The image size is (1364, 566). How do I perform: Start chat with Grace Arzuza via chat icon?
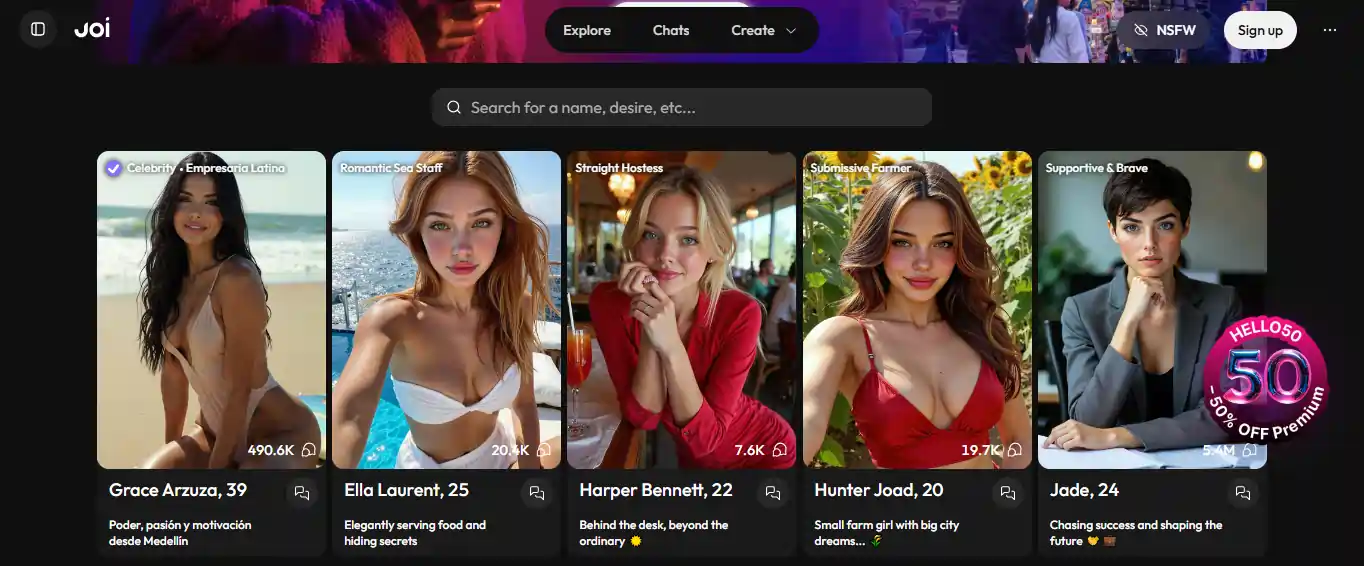pos(302,493)
